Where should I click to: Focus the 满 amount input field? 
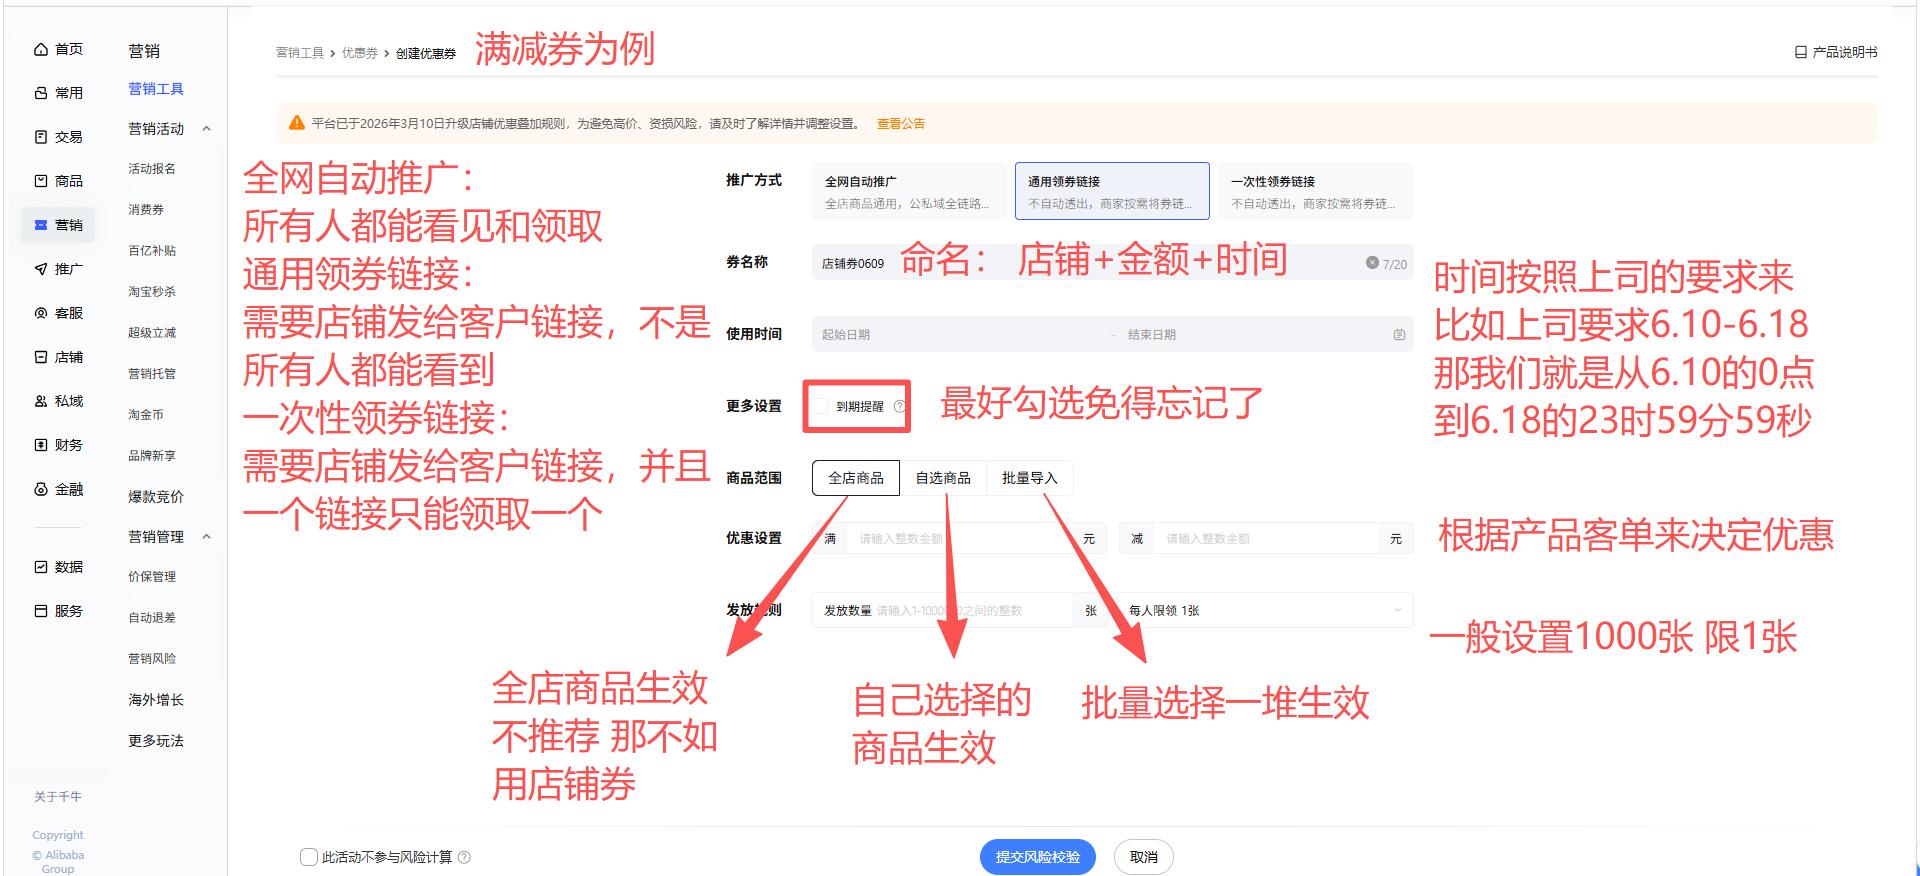point(960,539)
